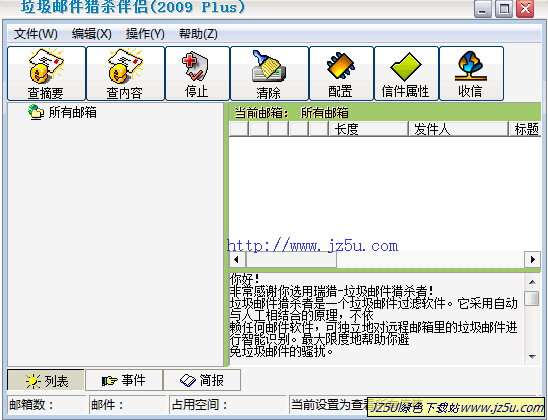Click the message pane scroll down arrow
The height and width of the screenshot is (420, 548).
click(532, 357)
